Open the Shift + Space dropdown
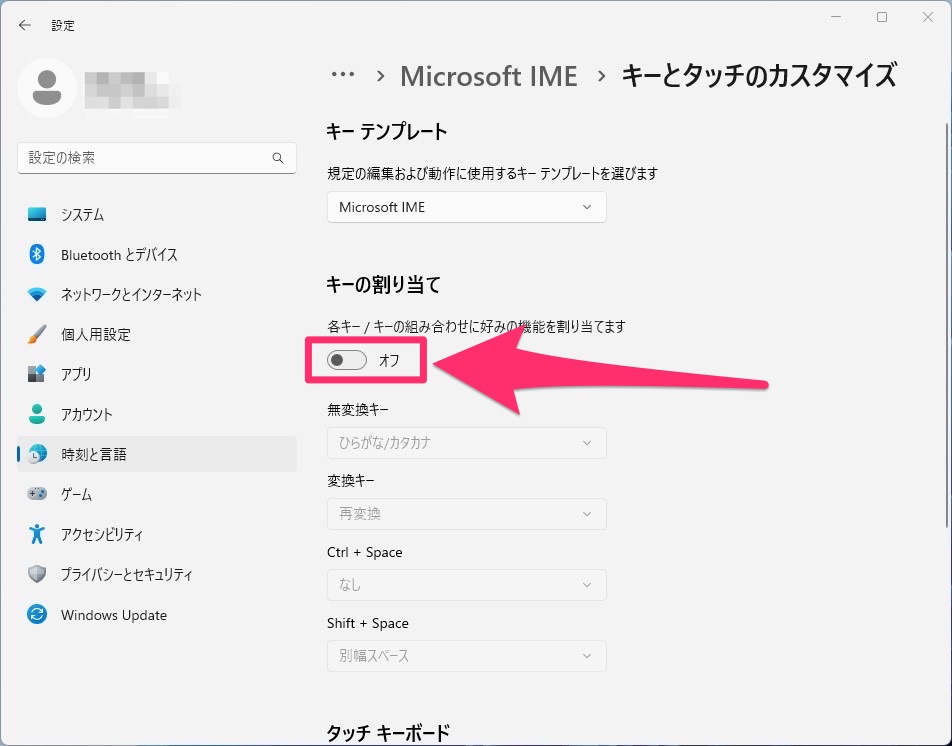This screenshot has height=746, width=952. pyautogui.click(x=466, y=656)
